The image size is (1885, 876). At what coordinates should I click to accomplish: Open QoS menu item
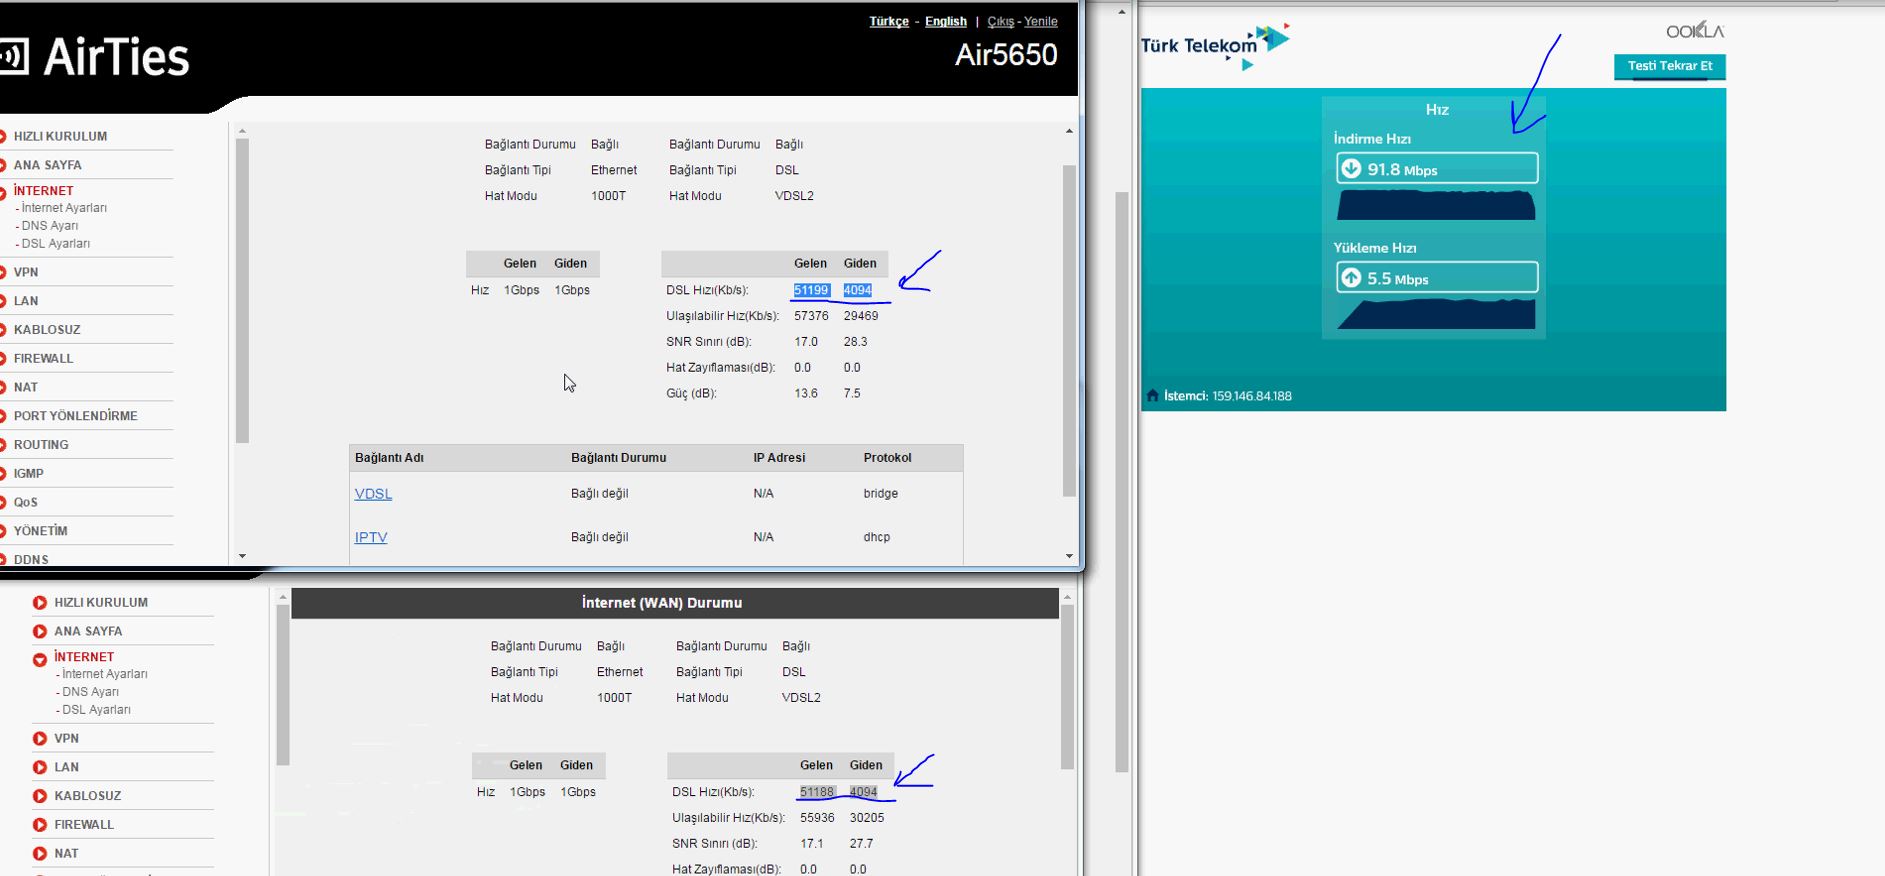[x=26, y=503]
